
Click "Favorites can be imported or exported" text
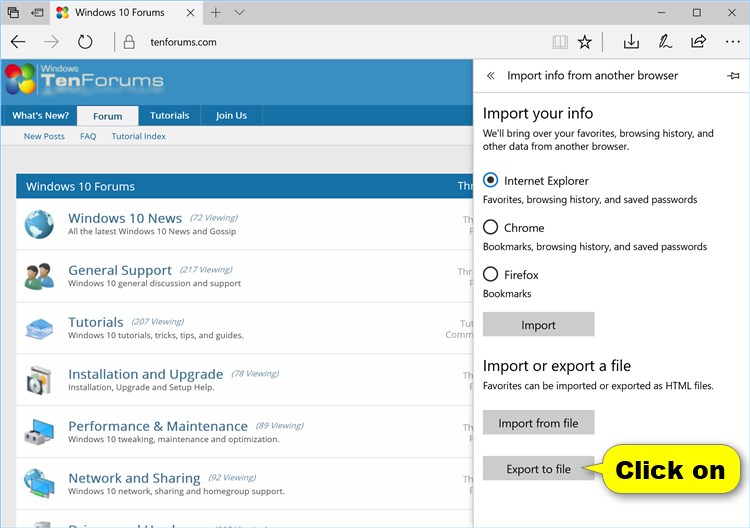(x=598, y=385)
